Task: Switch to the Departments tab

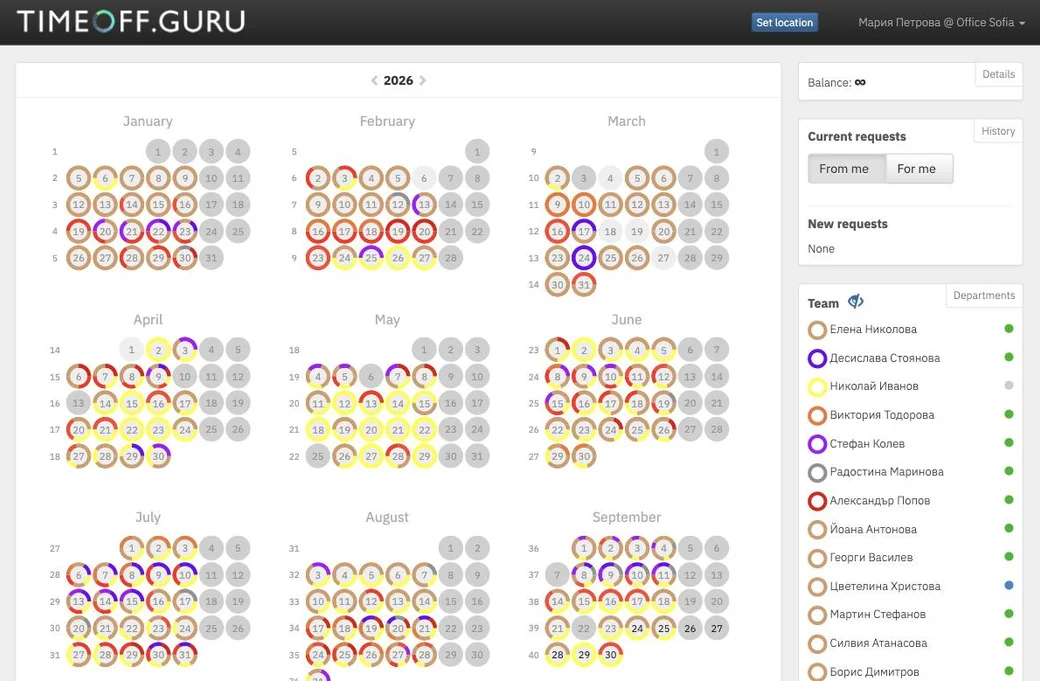Action: pos(984,296)
